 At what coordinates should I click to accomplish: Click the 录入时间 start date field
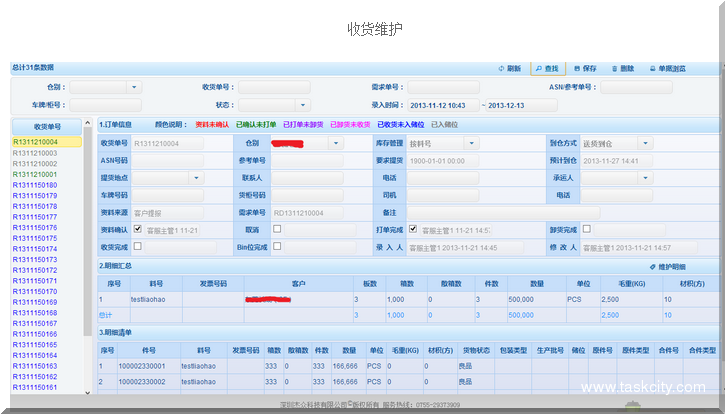pos(443,105)
